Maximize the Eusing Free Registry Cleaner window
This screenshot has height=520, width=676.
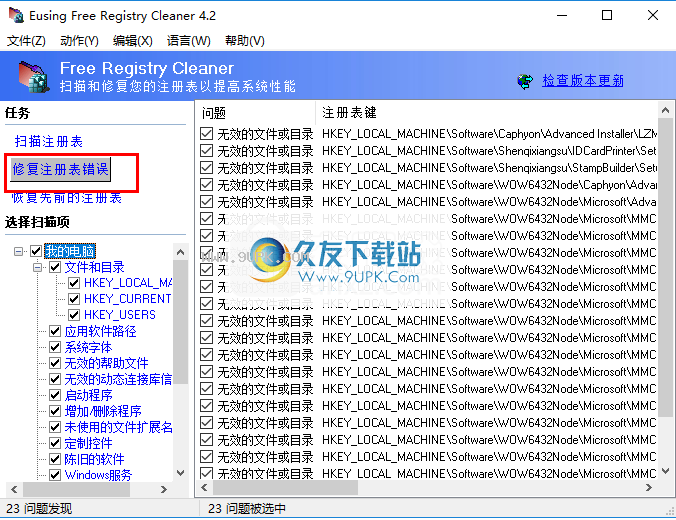click(607, 16)
